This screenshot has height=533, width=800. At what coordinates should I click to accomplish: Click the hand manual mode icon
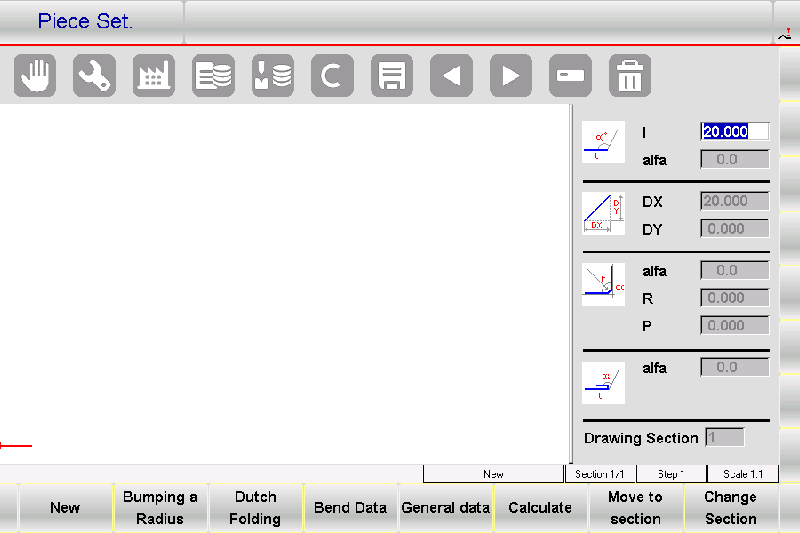(35, 75)
